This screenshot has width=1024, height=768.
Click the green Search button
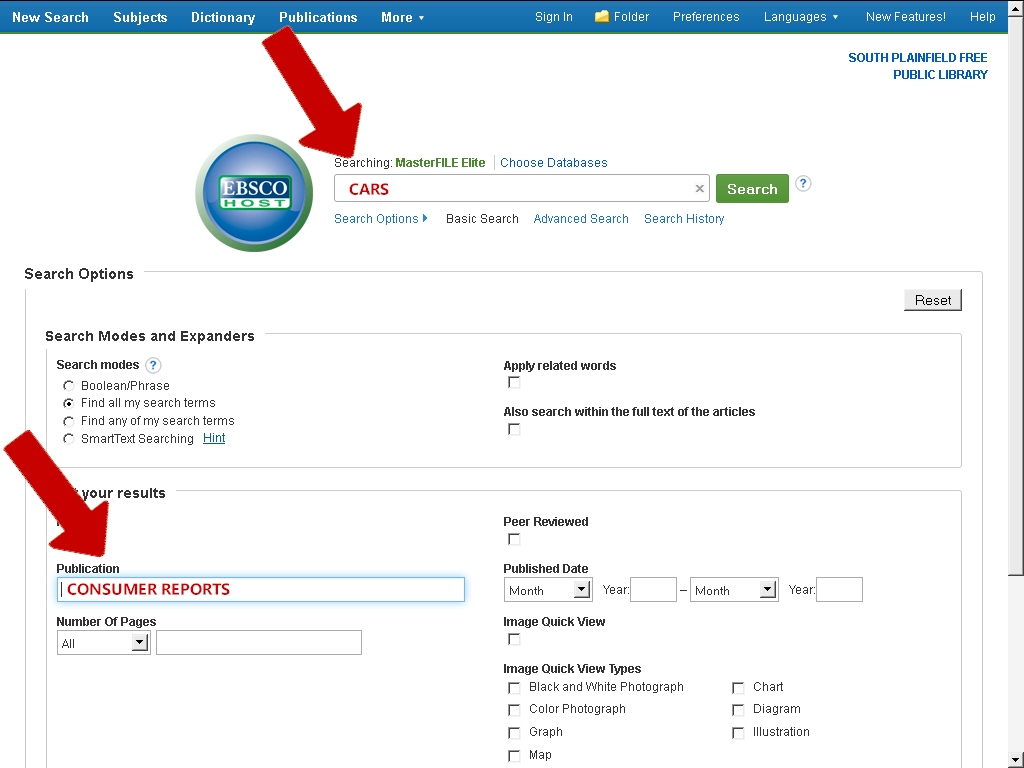click(752, 189)
